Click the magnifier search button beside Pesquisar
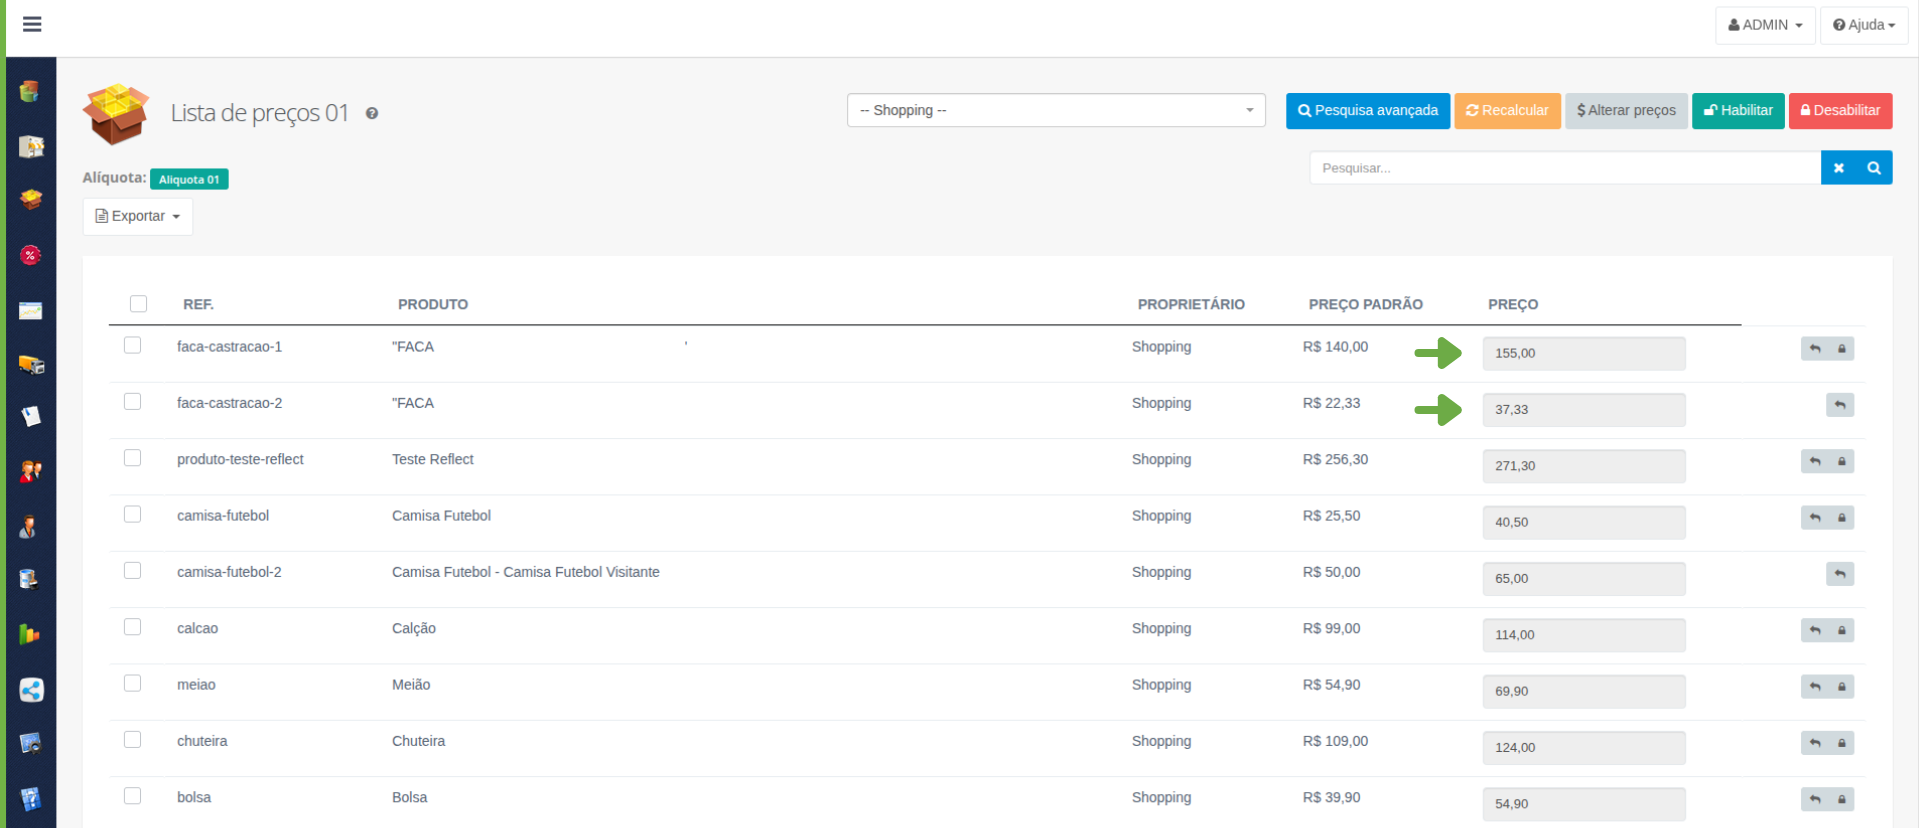This screenshot has height=828, width=1919. (1874, 168)
